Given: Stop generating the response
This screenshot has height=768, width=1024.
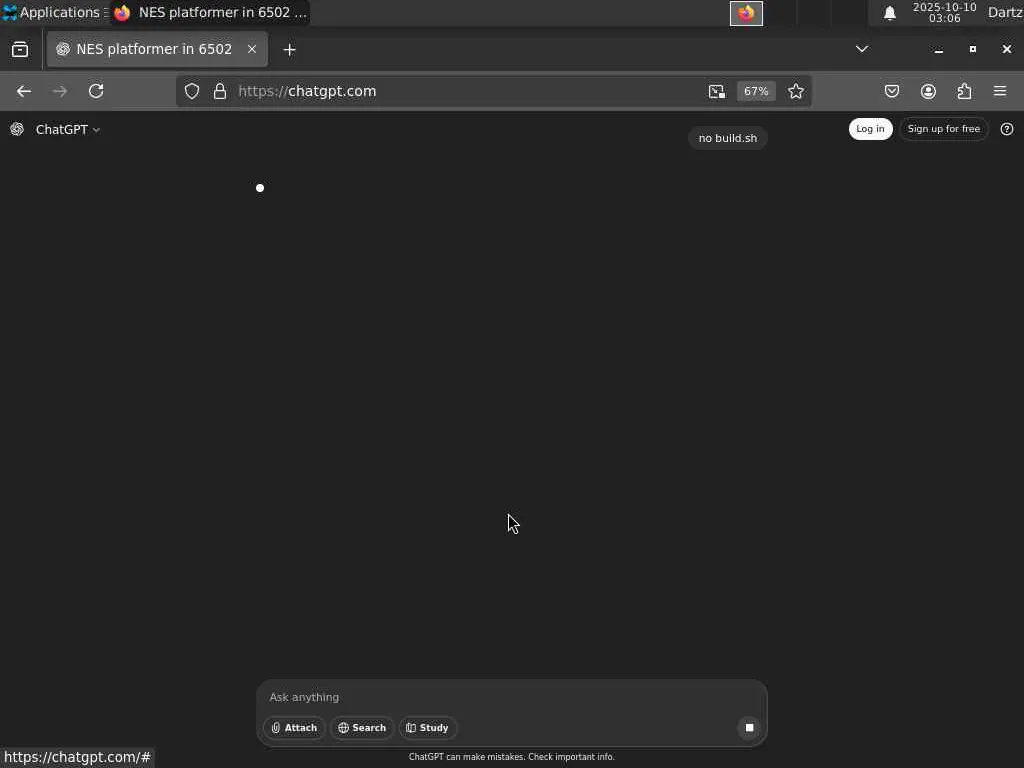Looking at the screenshot, I should [749, 728].
